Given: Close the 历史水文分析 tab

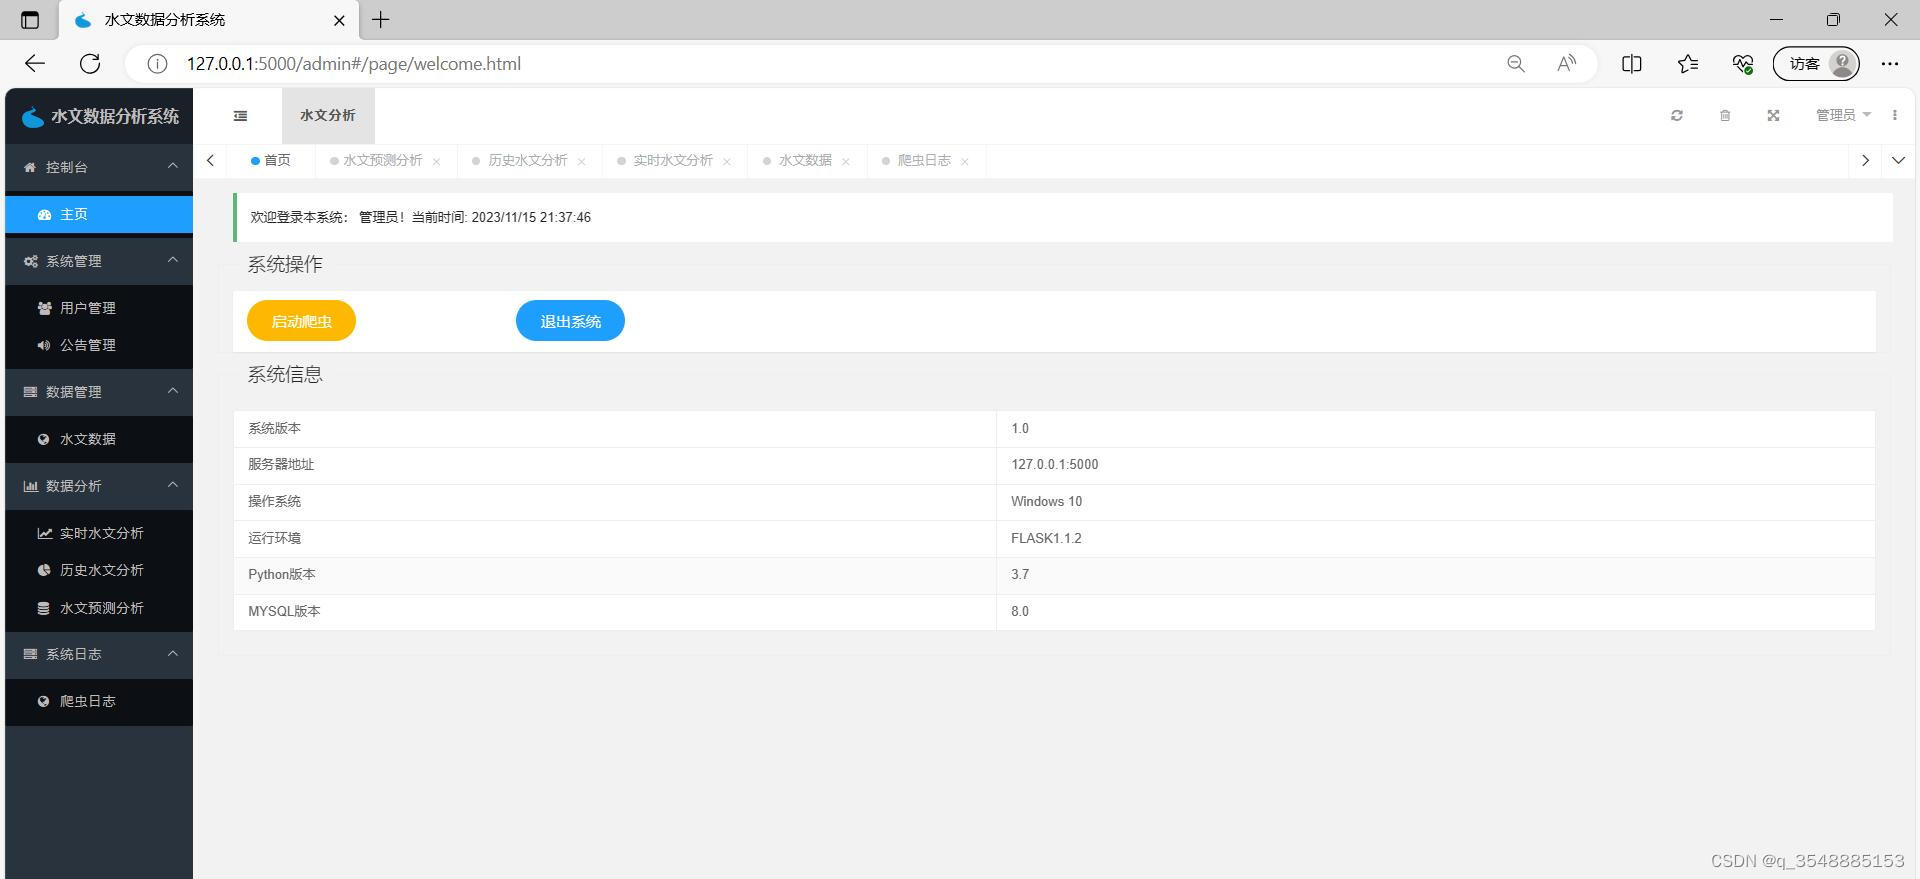Looking at the screenshot, I should (581, 162).
